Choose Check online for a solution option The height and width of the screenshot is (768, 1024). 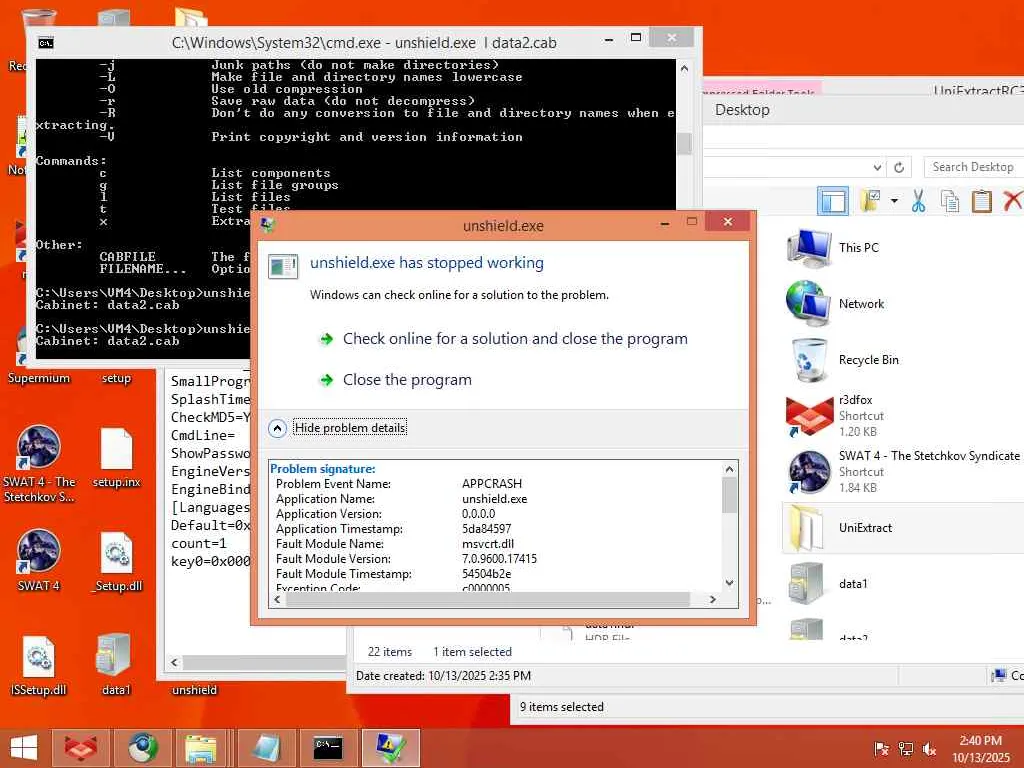coord(504,338)
